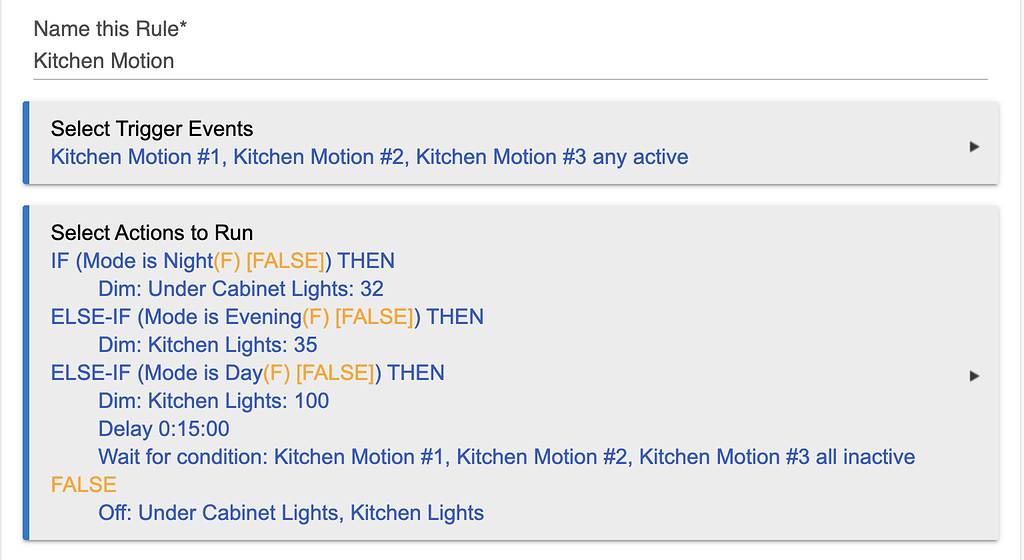Select Dim Kitchen Lights 35 action

[208, 345]
